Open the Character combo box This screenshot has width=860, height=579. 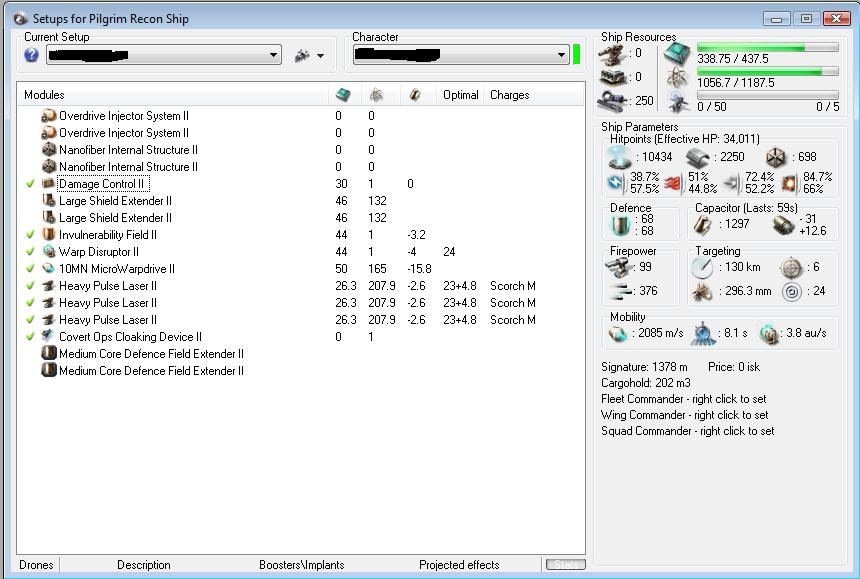coord(460,55)
